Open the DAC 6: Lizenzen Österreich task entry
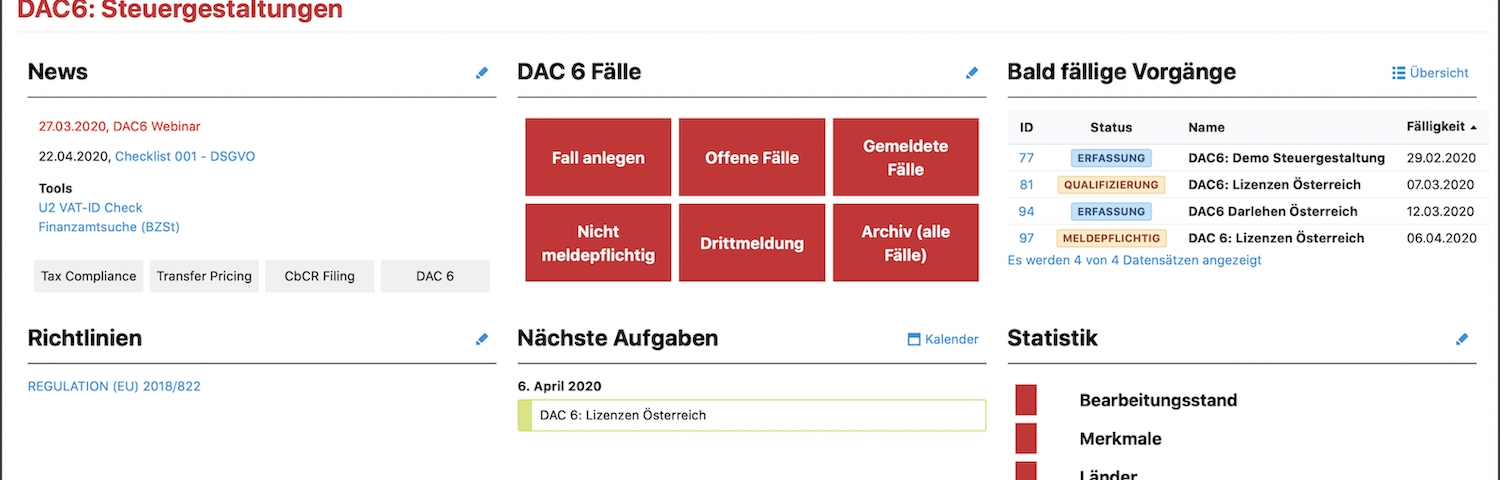 tap(752, 415)
